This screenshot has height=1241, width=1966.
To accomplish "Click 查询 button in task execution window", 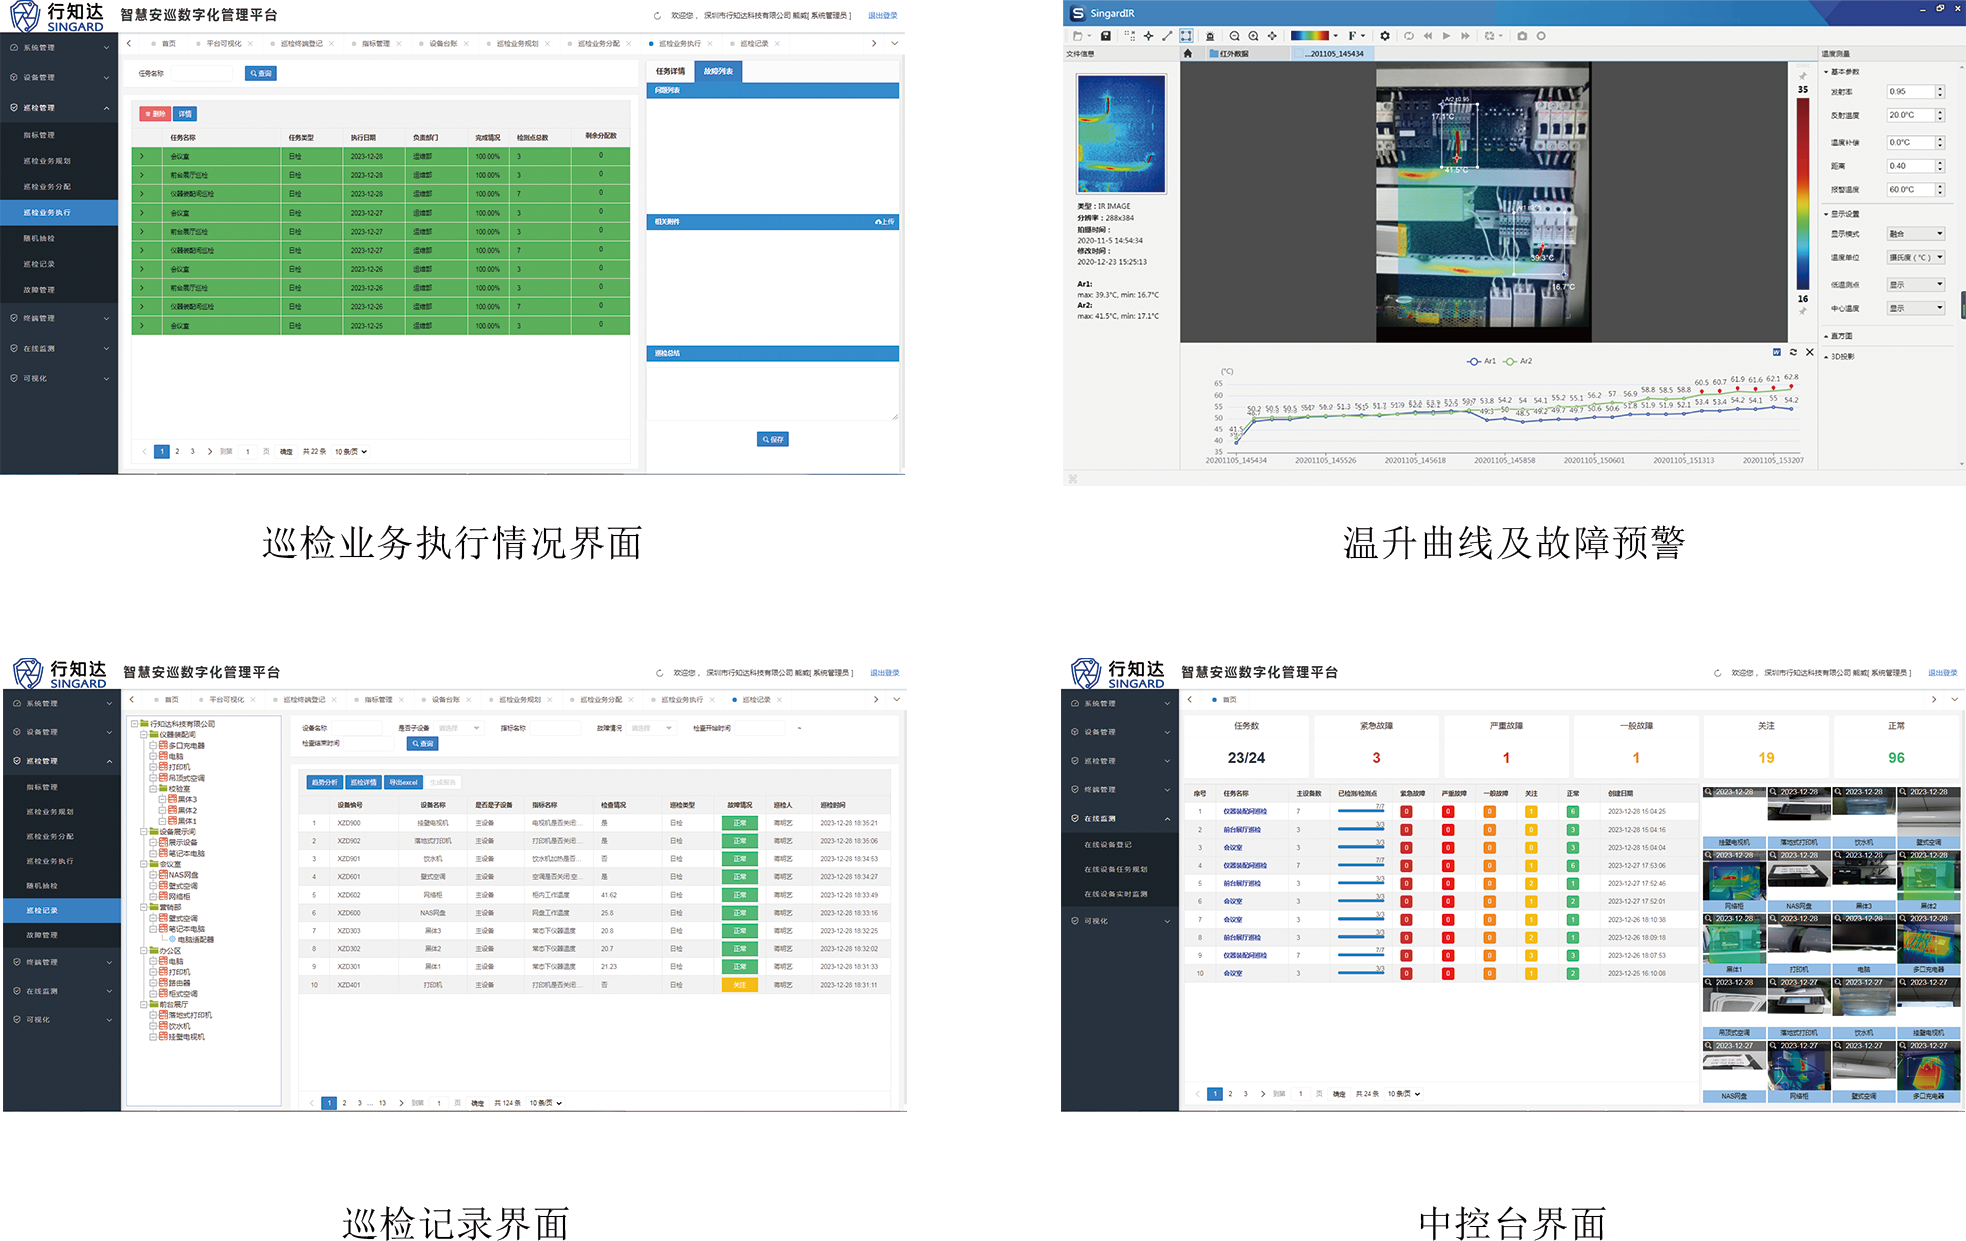I will click(261, 73).
